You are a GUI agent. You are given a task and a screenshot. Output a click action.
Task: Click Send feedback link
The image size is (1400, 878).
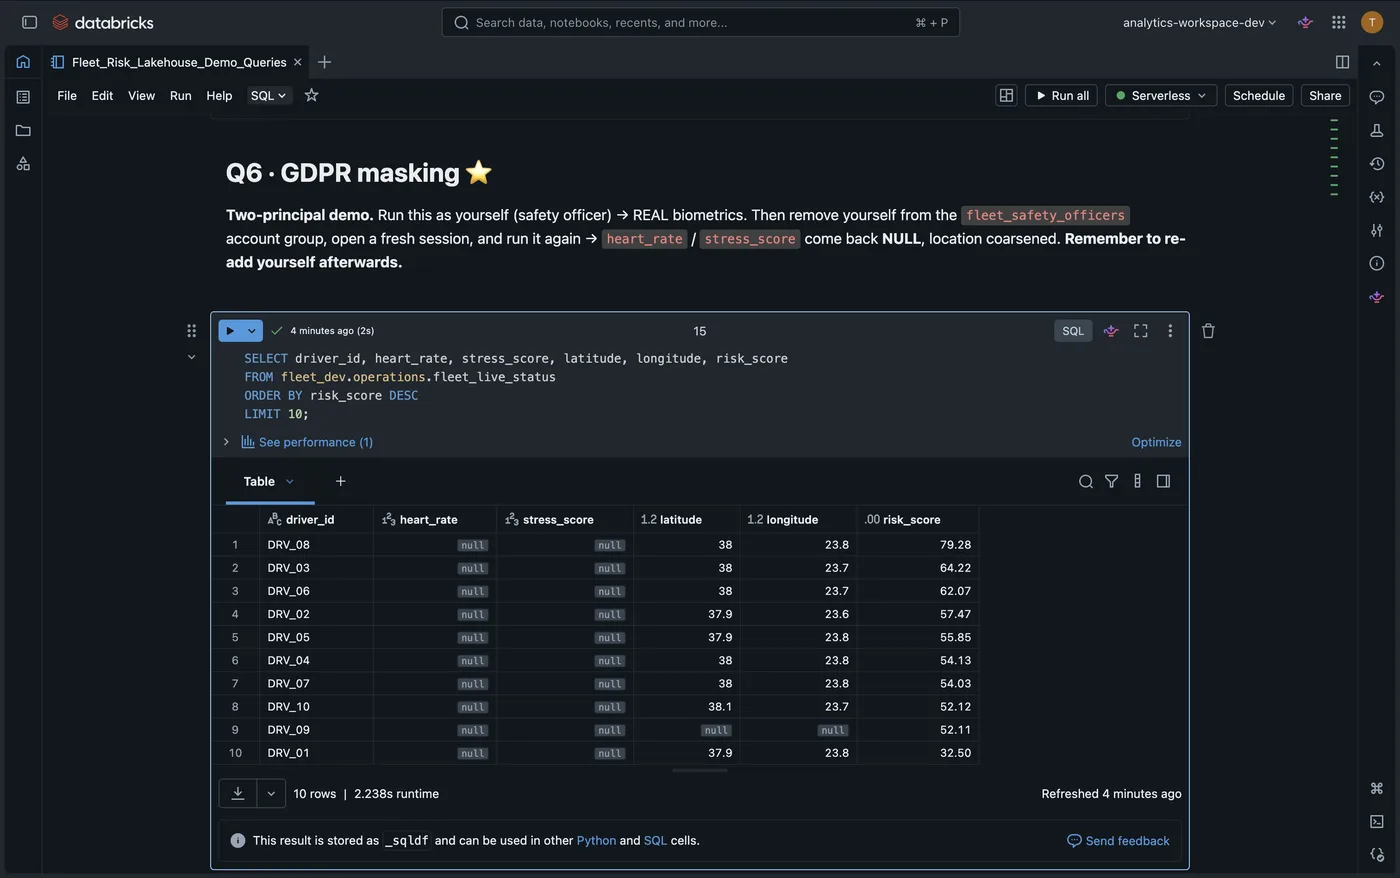1118,841
